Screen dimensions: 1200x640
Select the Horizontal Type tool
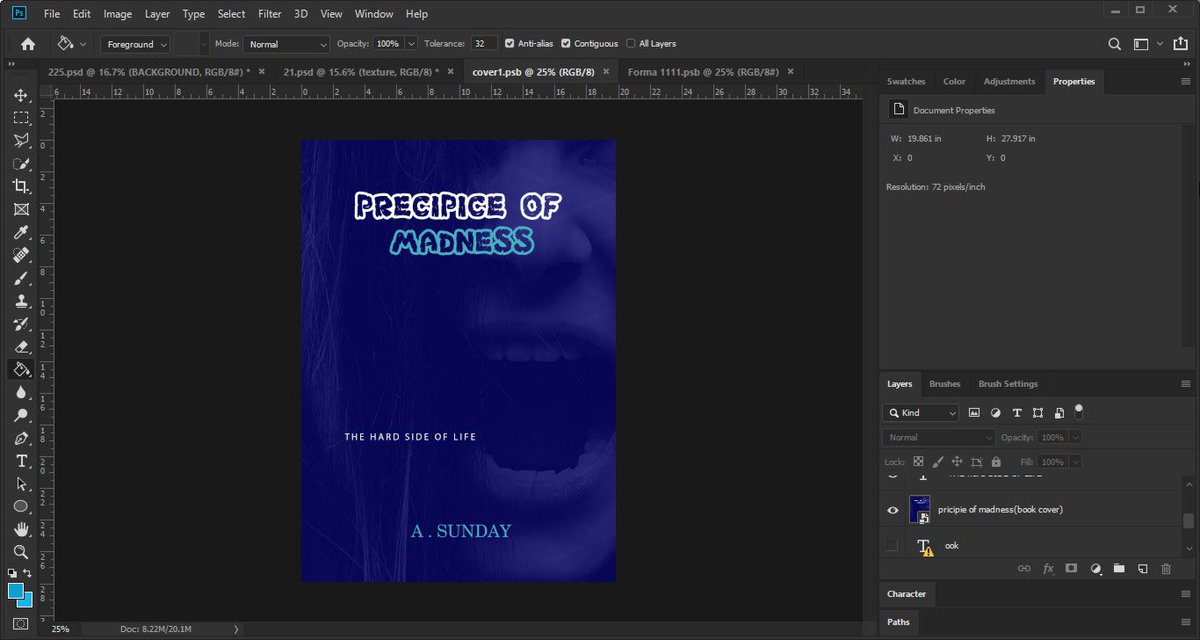21,461
